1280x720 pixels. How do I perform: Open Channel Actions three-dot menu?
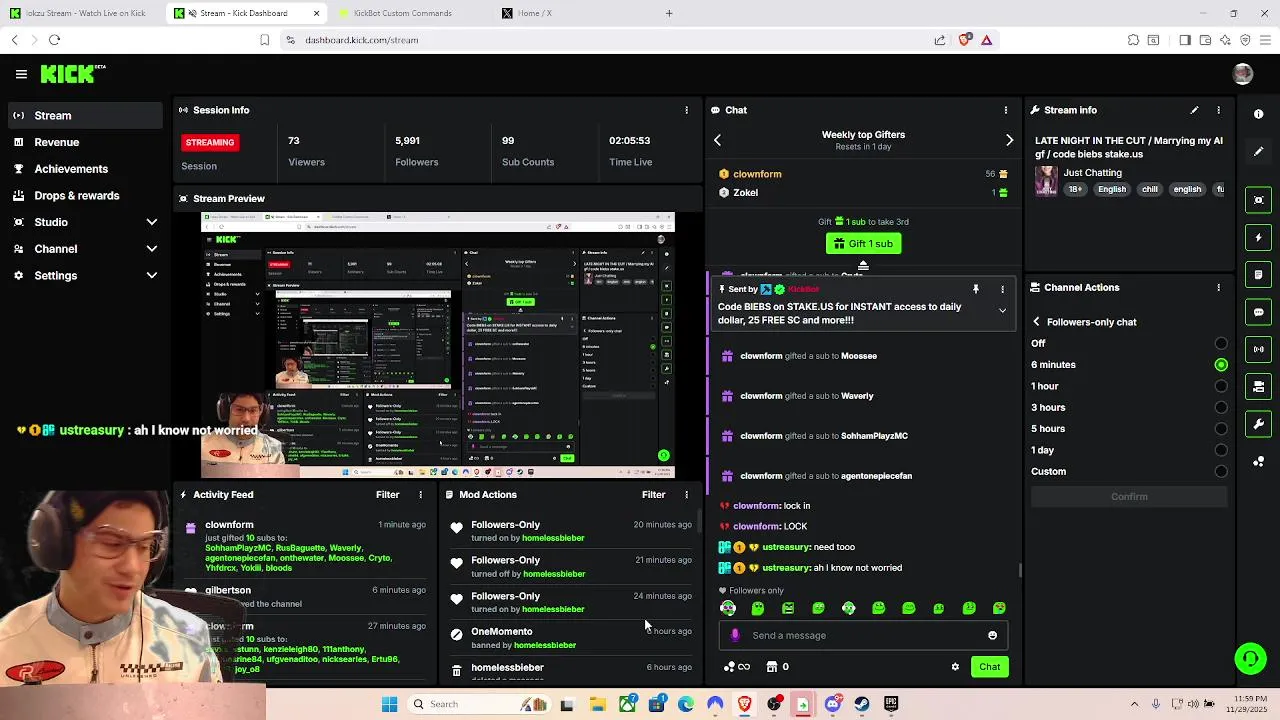(1218, 287)
